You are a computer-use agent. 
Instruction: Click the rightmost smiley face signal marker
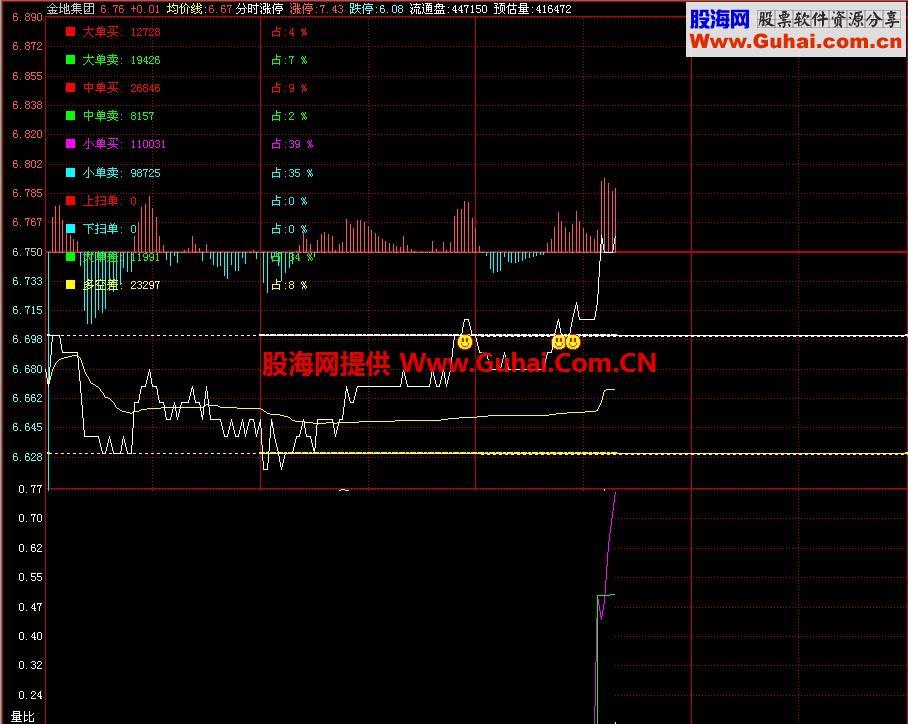tap(573, 342)
